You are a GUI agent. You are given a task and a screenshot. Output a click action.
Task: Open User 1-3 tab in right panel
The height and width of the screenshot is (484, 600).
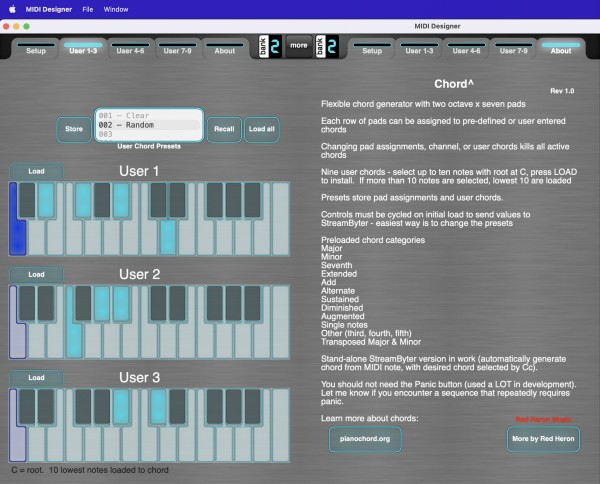[419, 49]
